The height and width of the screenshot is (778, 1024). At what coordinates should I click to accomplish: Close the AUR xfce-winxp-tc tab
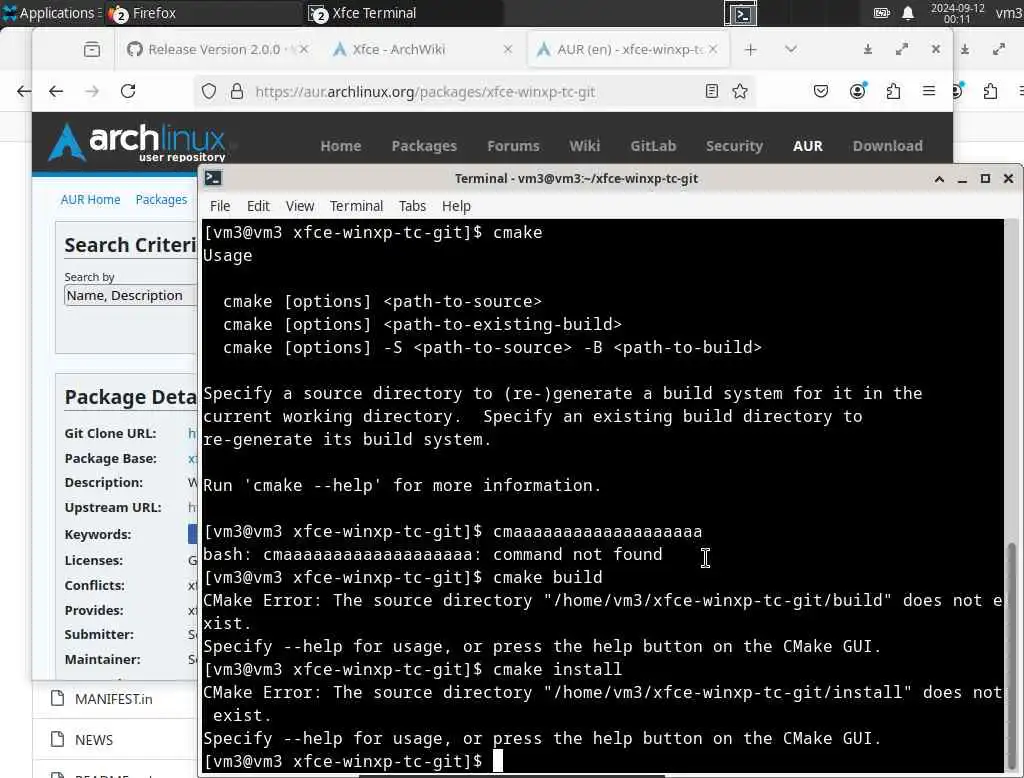[x=713, y=50]
